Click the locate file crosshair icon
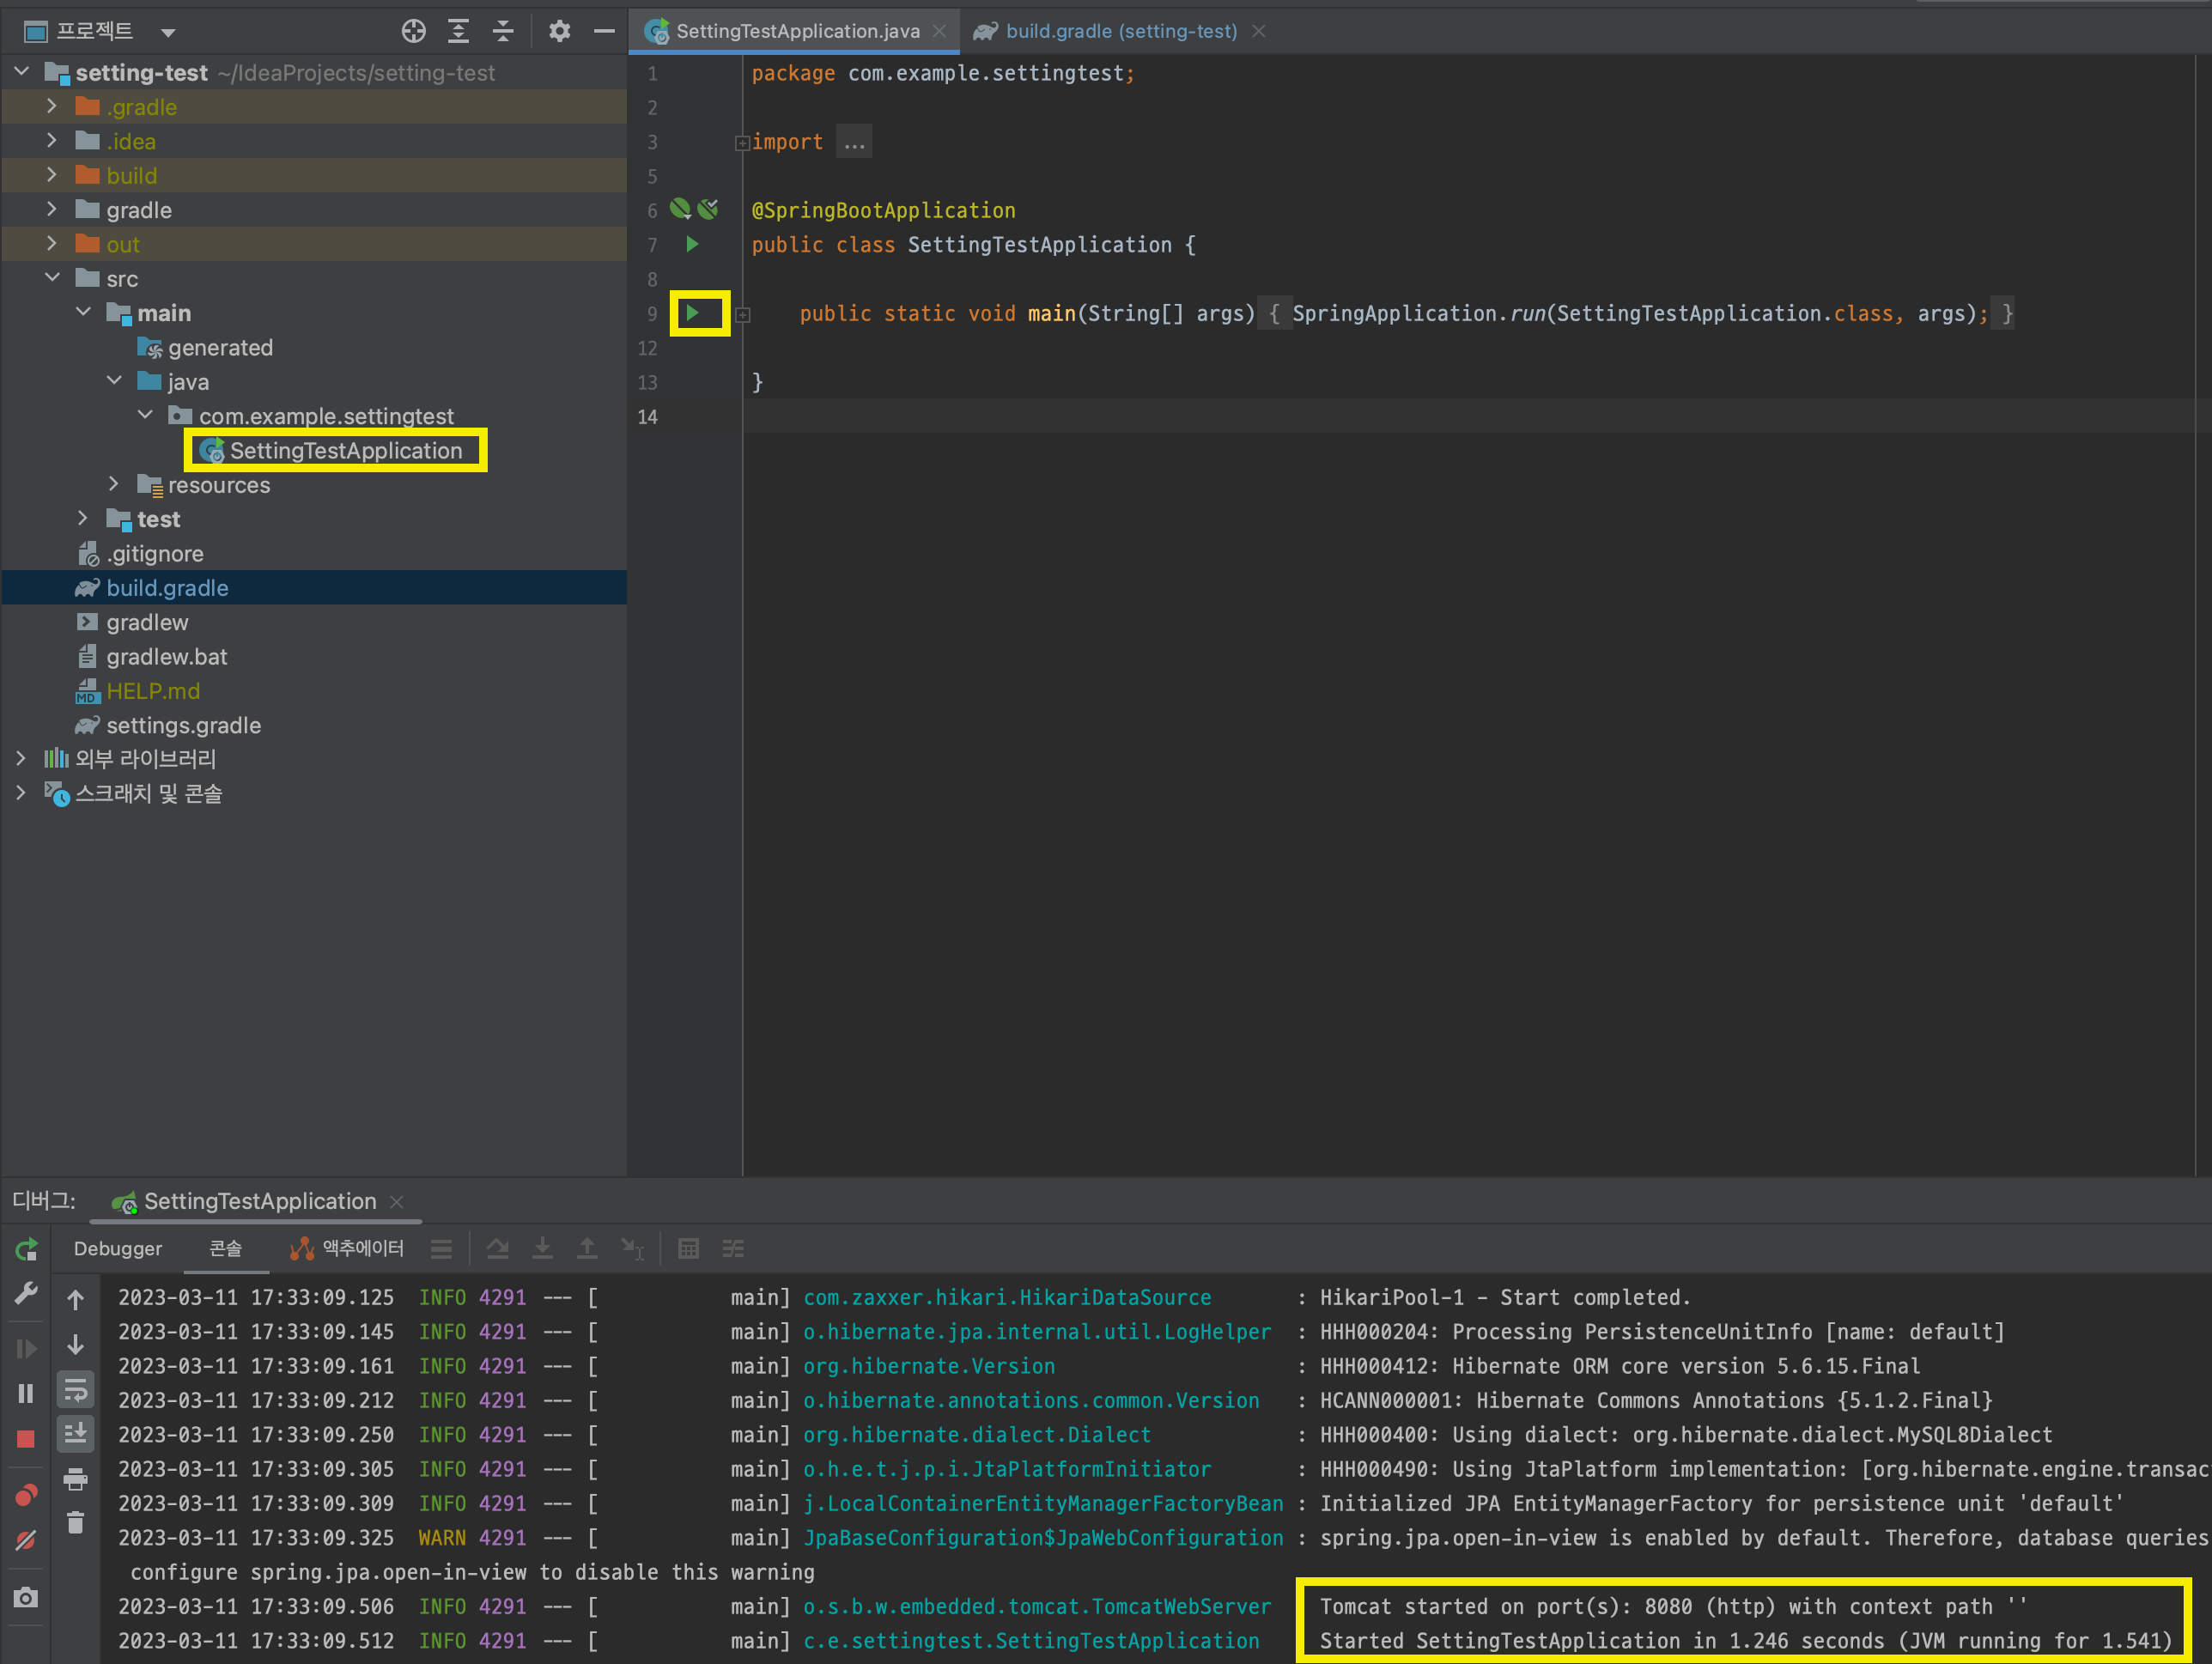This screenshot has width=2212, height=1664. pos(413,31)
